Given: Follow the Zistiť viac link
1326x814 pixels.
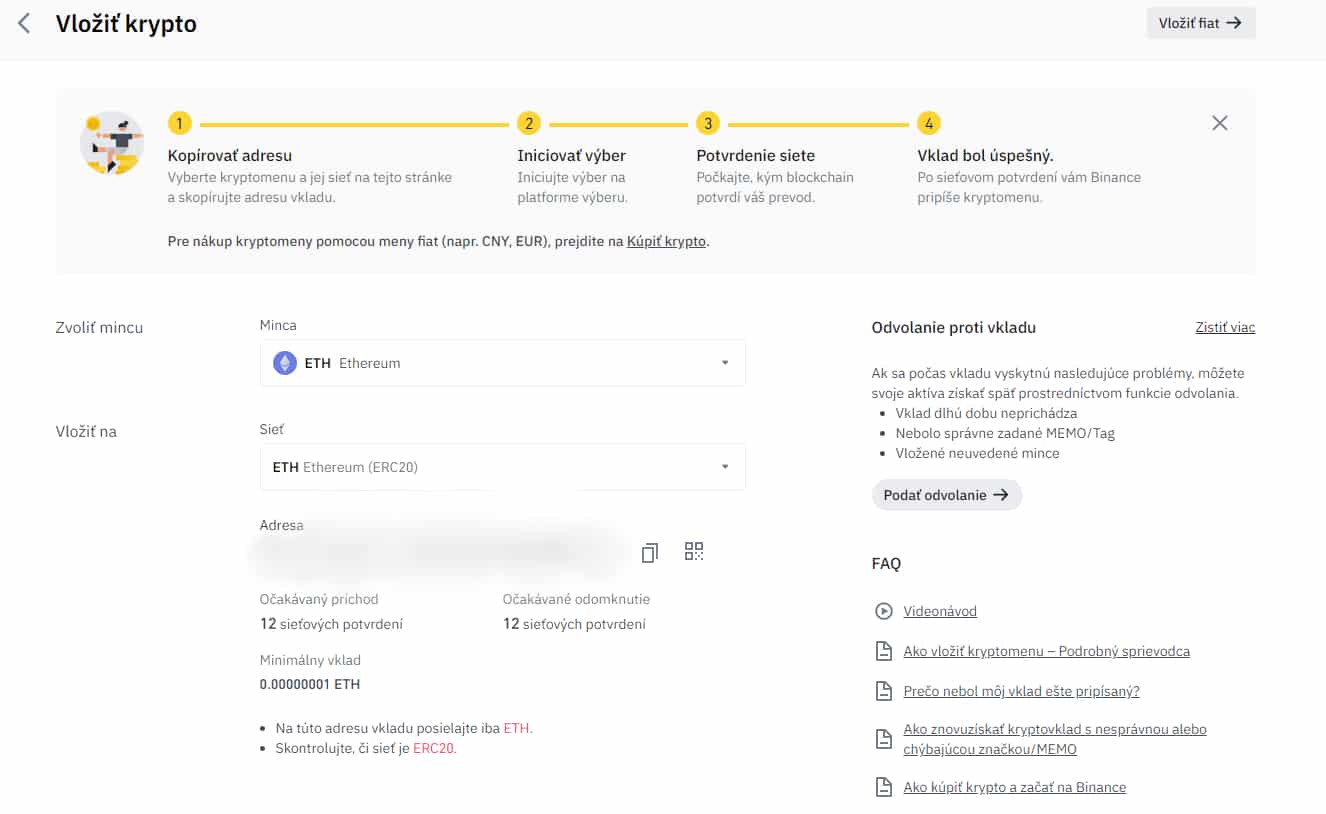Looking at the screenshot, I should coord(1225,328).
